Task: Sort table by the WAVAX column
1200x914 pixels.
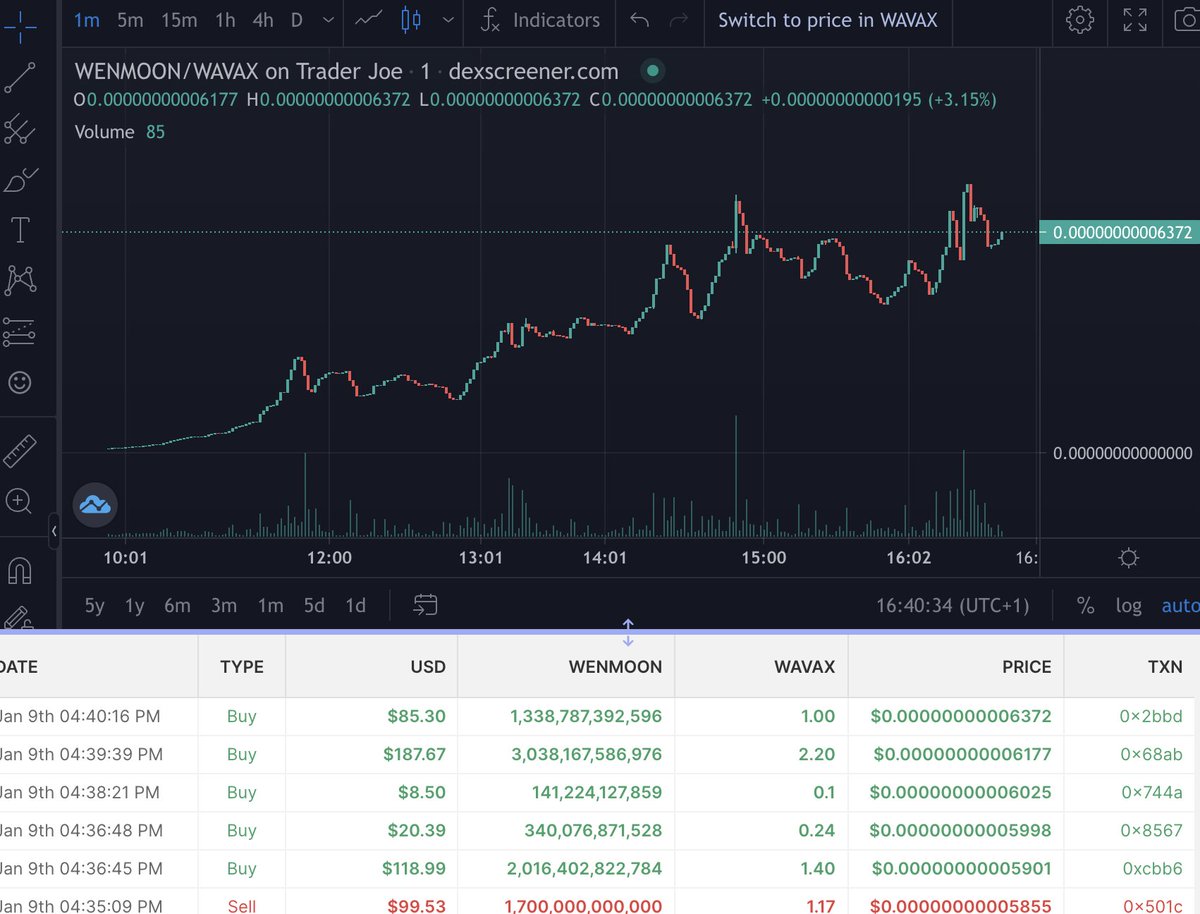Action: [804, 666]
